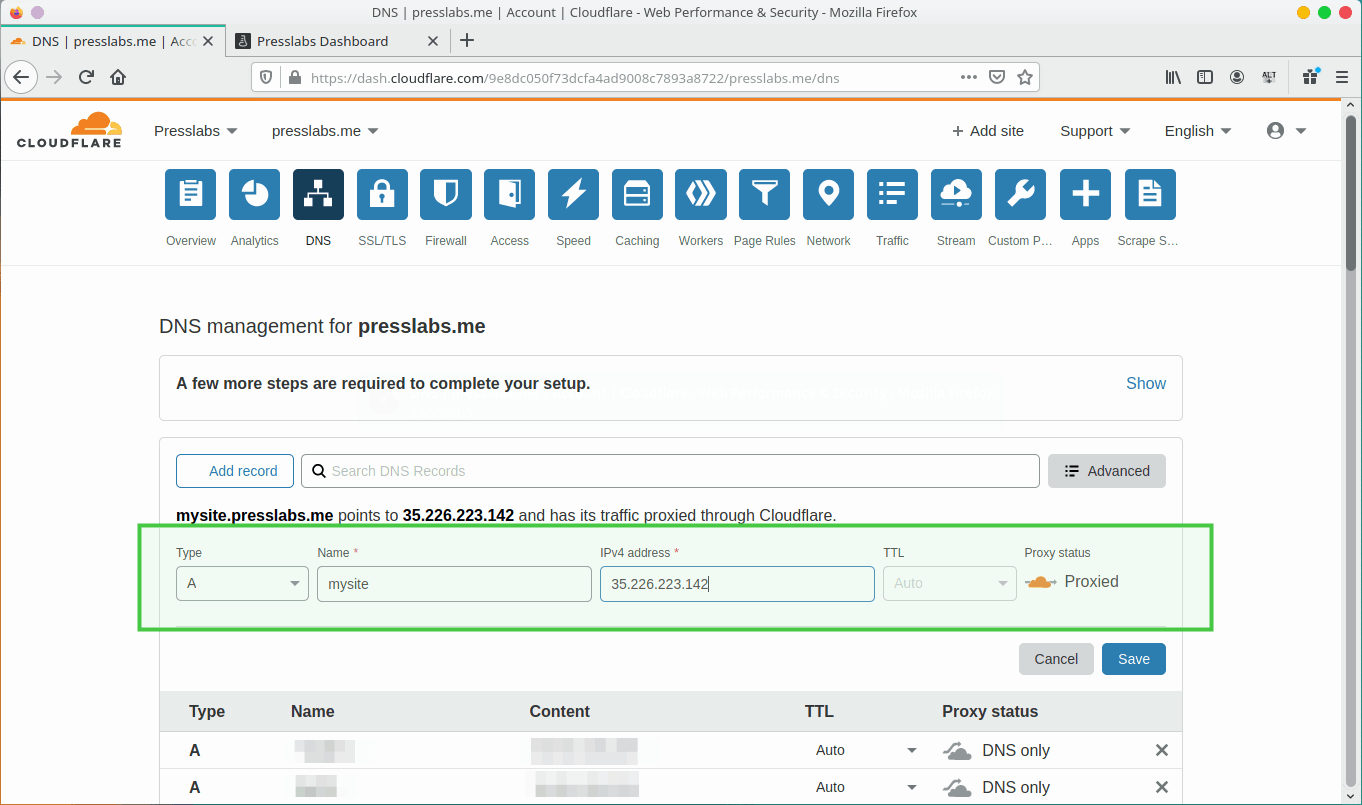Screen dimensions: 1362x805
Task: Click the Show setup steps link
Action: click(1146, 383)
